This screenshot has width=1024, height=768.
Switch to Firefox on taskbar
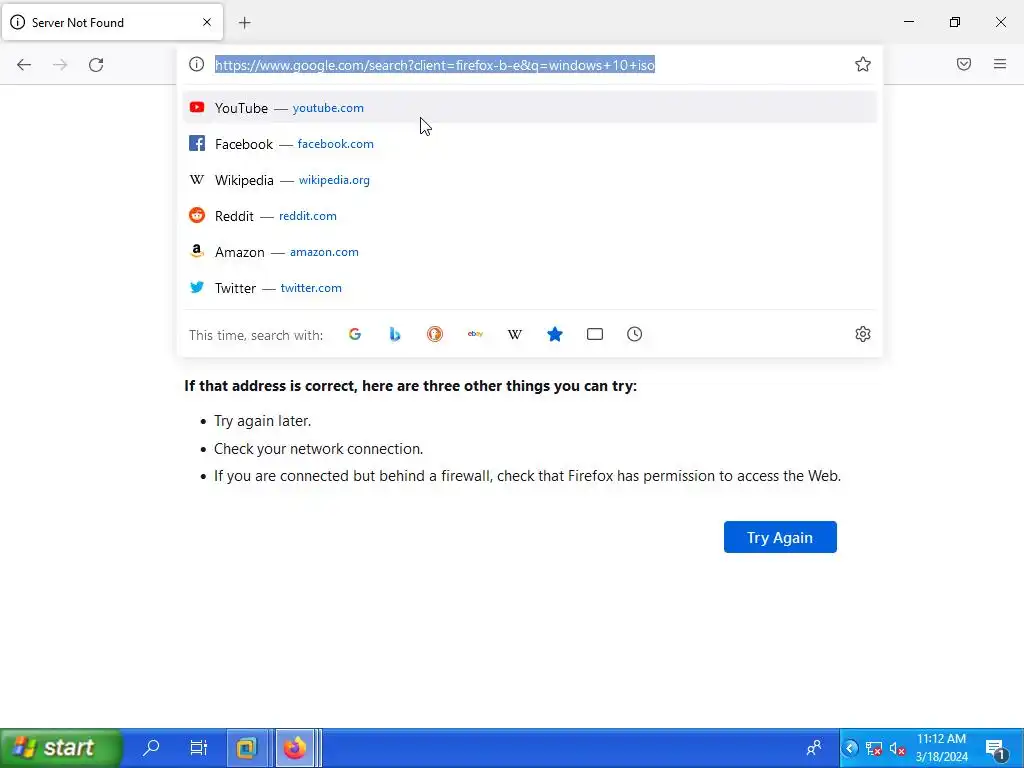point(295,748)
